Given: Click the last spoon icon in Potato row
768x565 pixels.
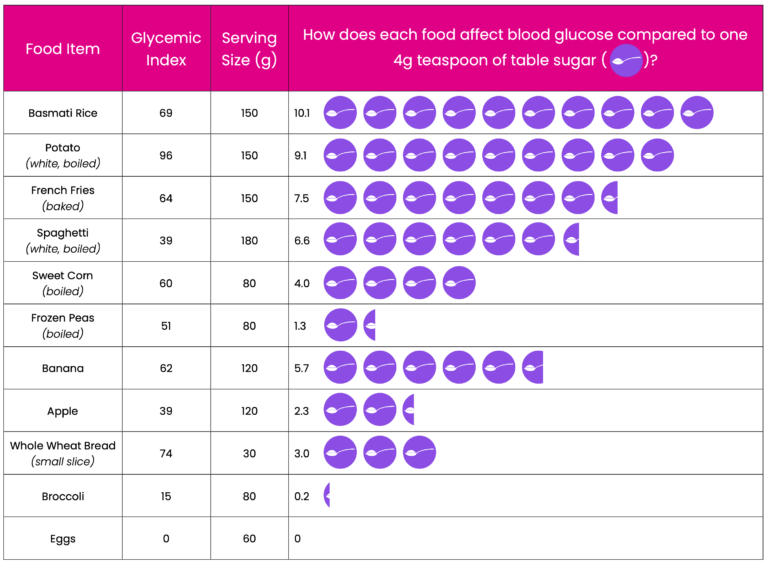Looking at the screenshot, I should (x=657, y=155).
